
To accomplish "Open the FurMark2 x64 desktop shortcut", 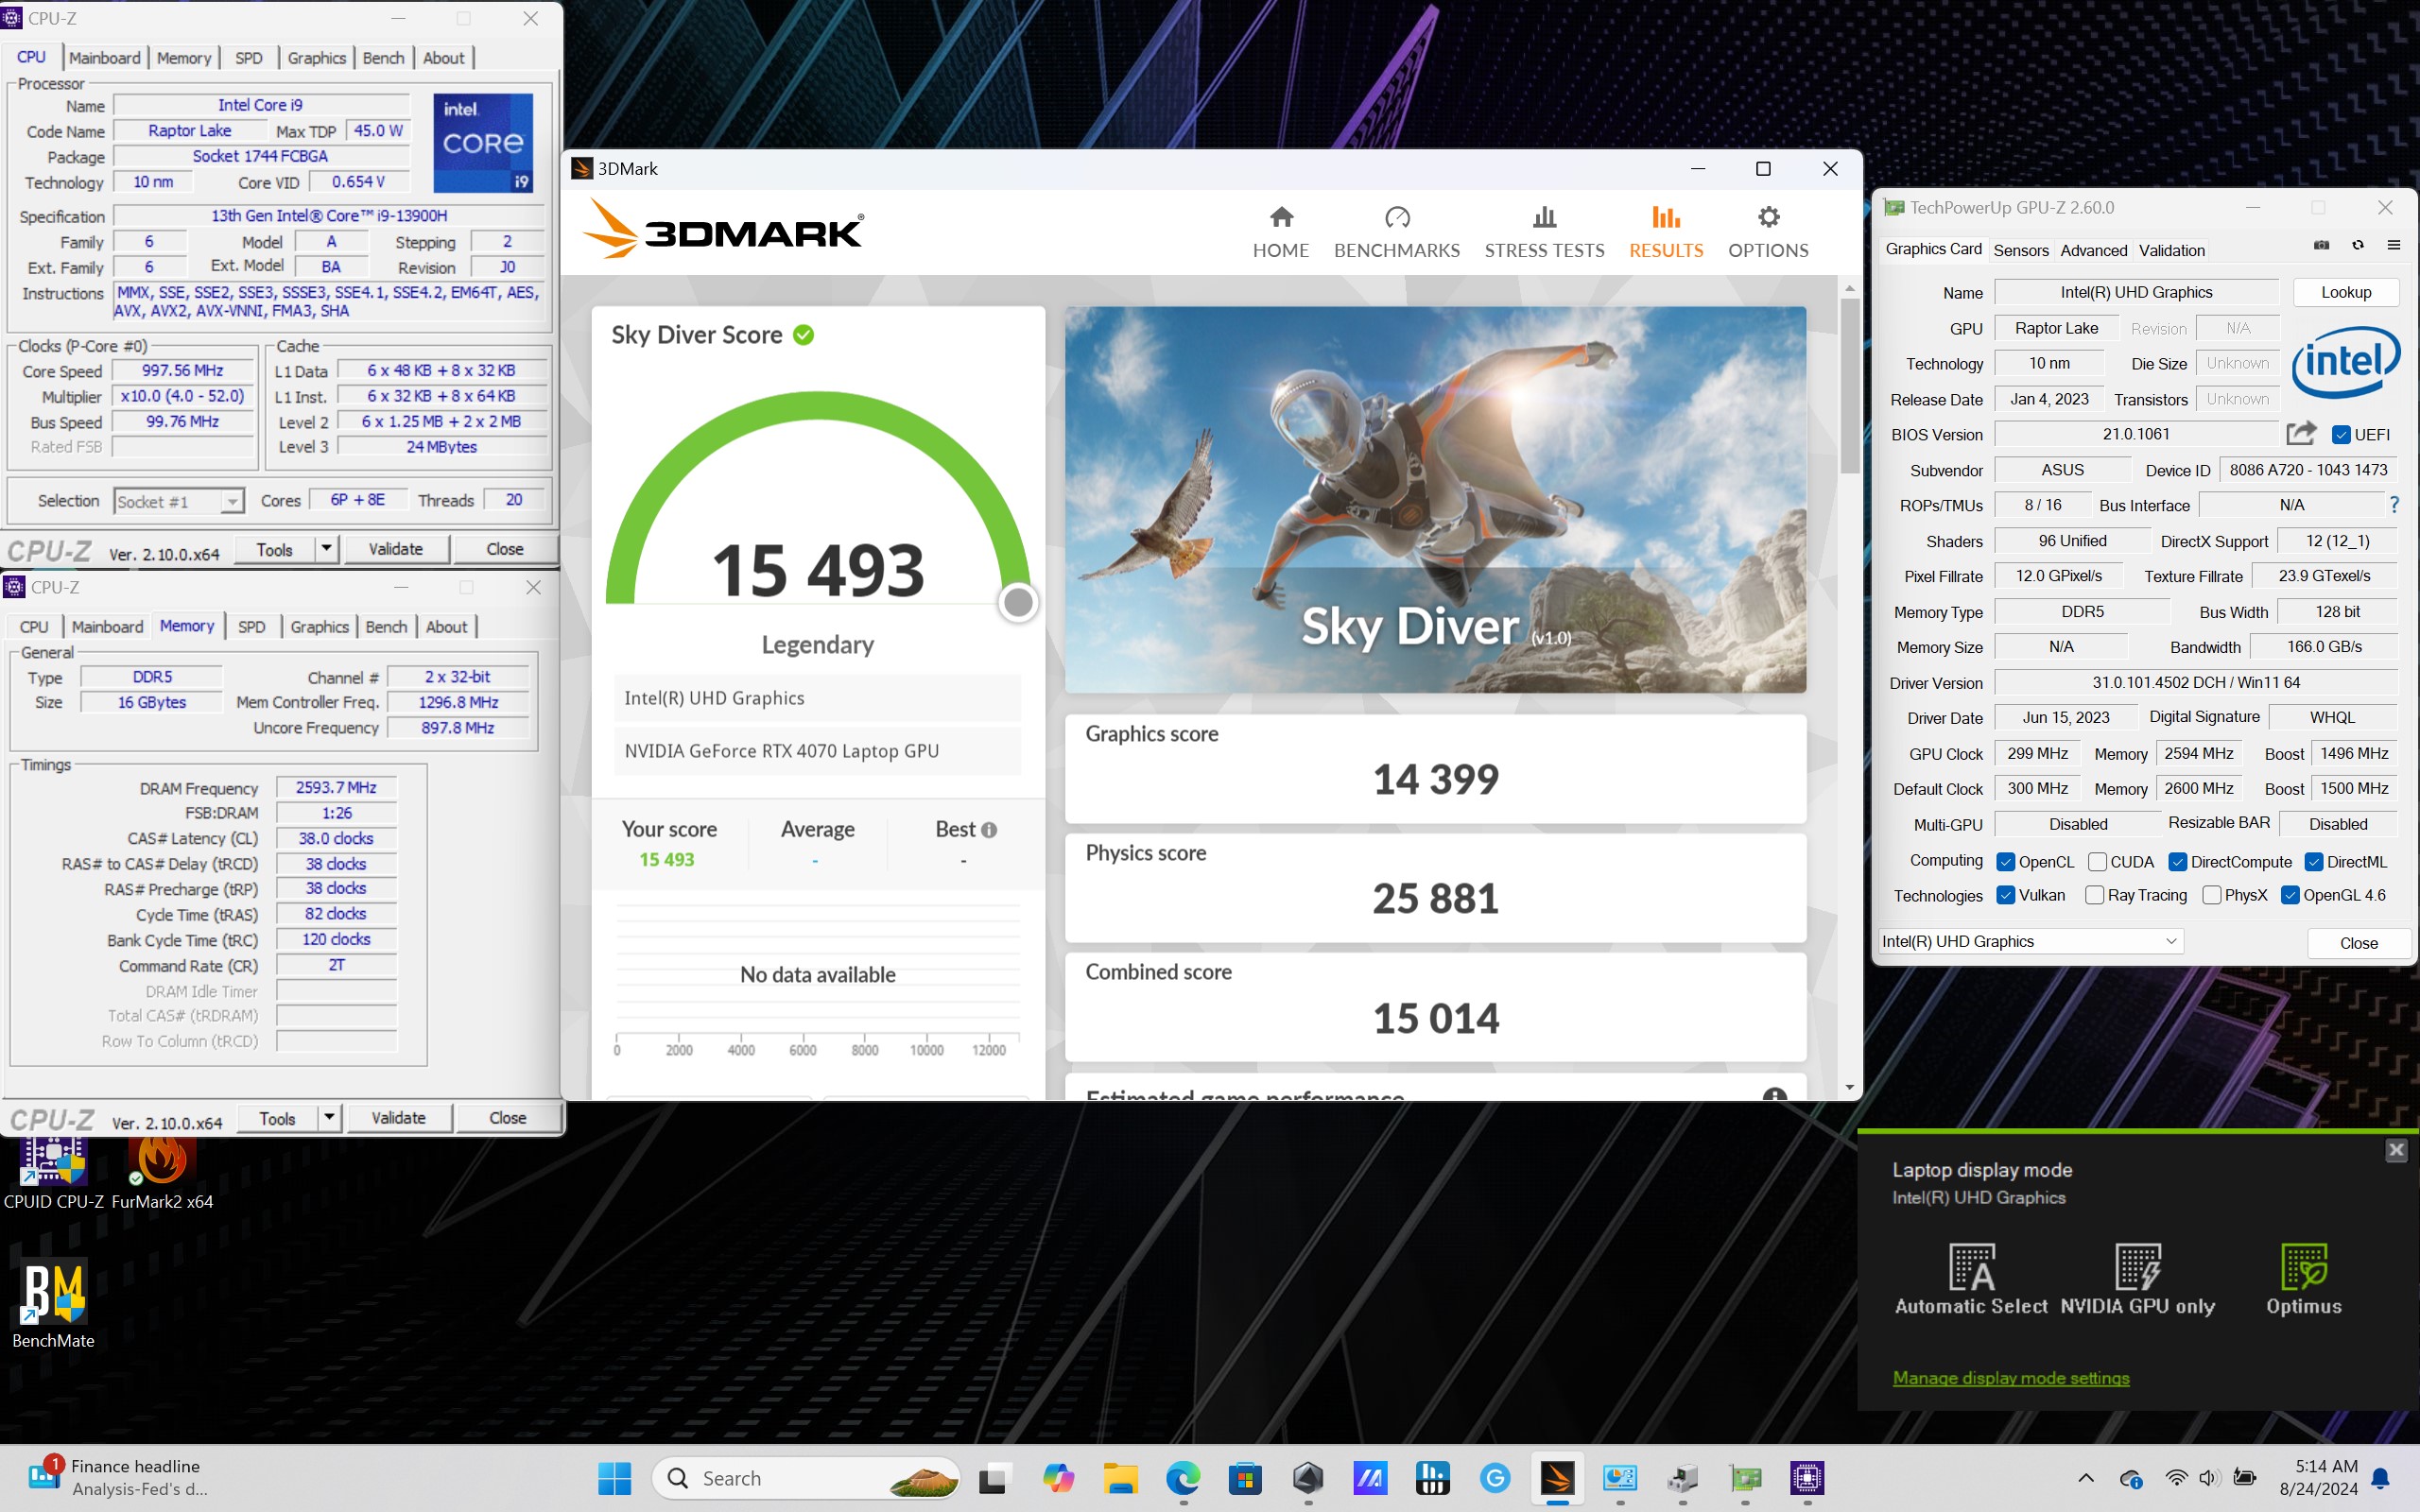I will pyautogui.click(x=162, y=1172).
